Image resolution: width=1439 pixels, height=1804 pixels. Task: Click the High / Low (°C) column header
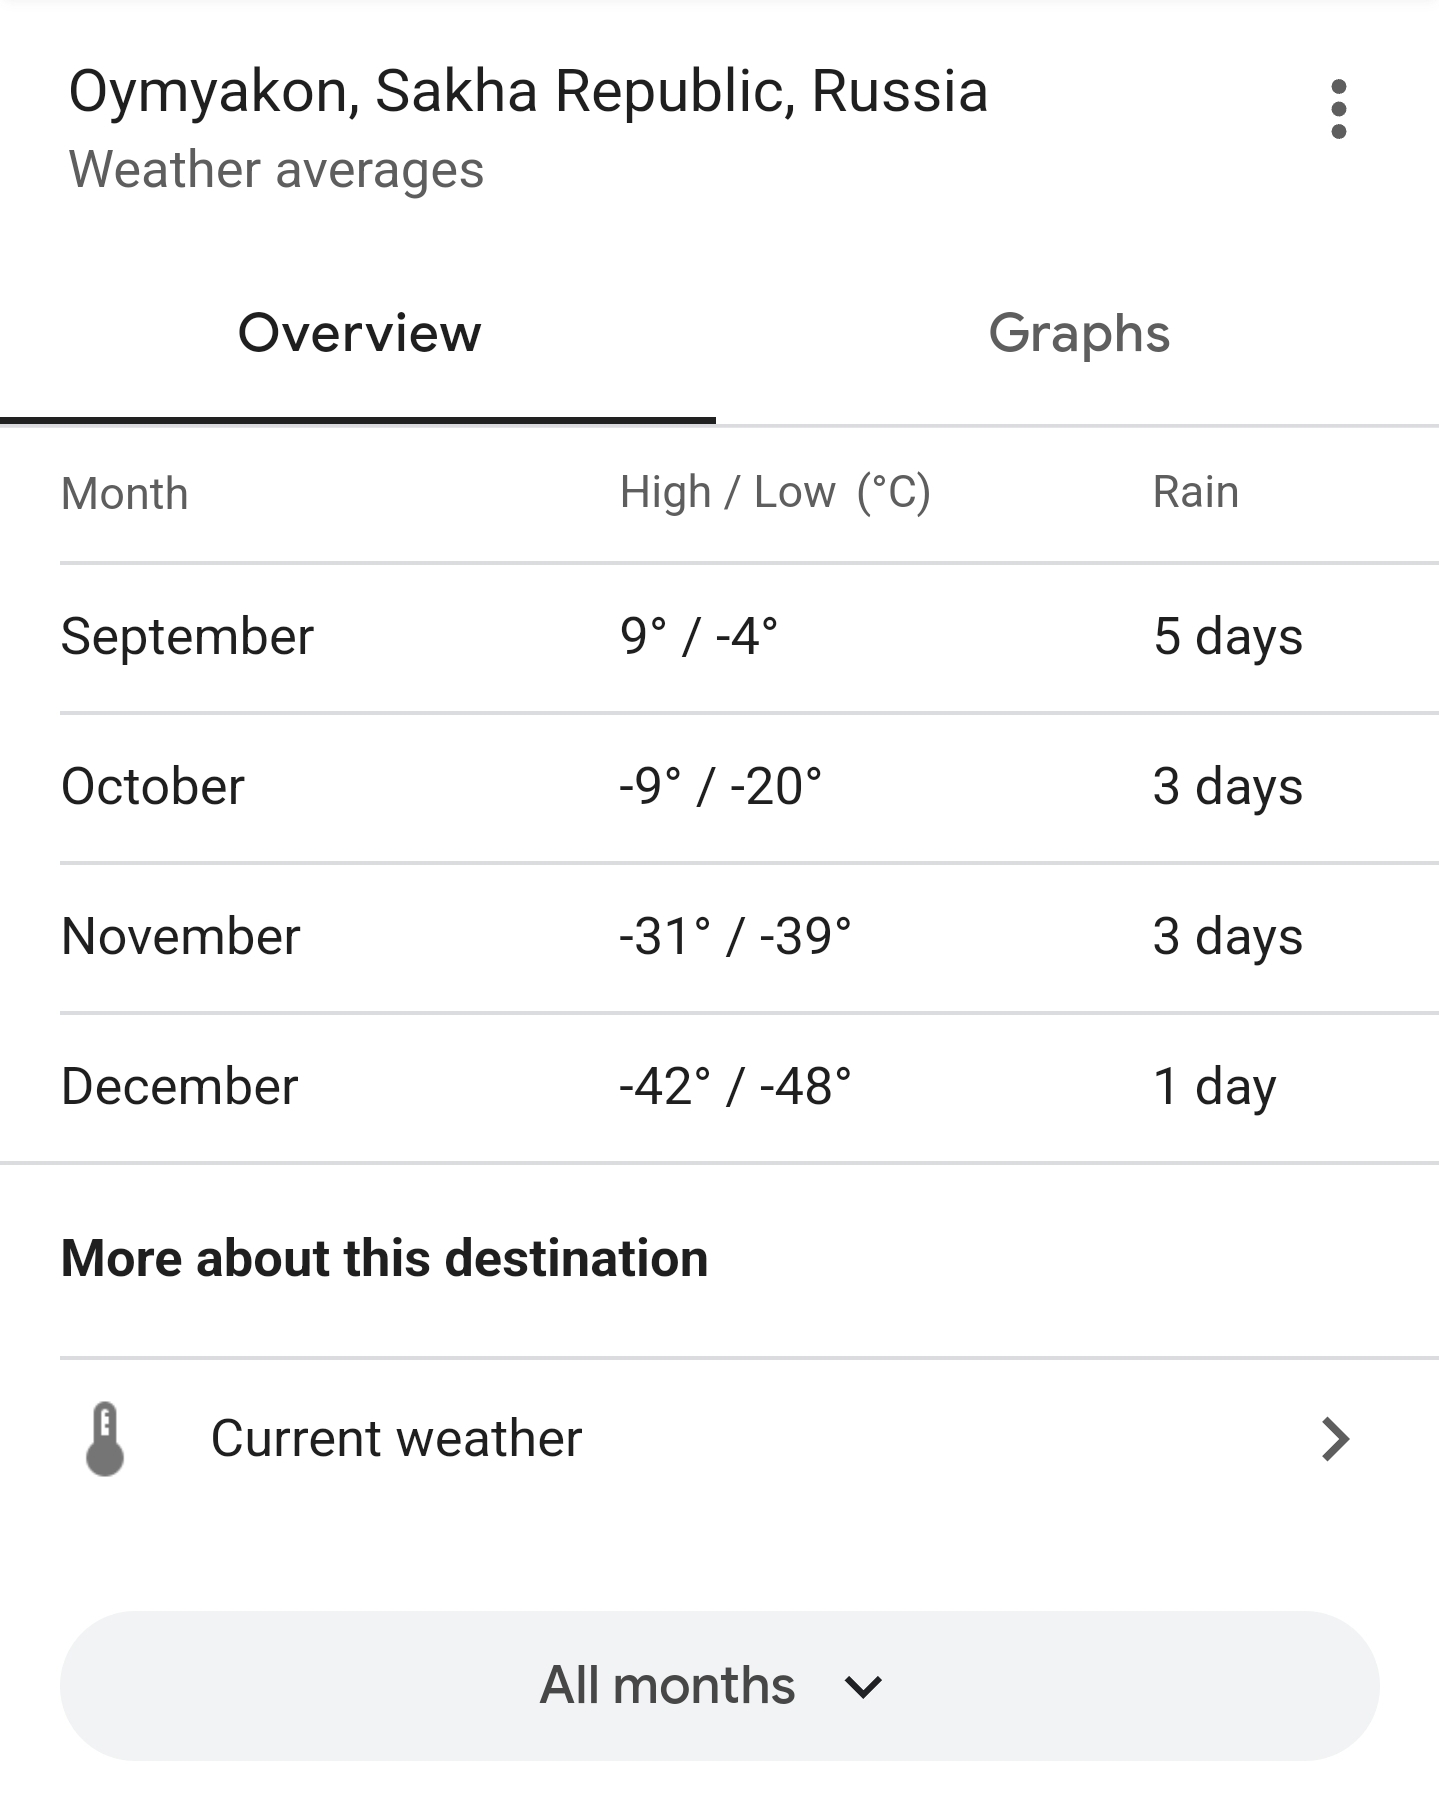[x=775, y=493]
